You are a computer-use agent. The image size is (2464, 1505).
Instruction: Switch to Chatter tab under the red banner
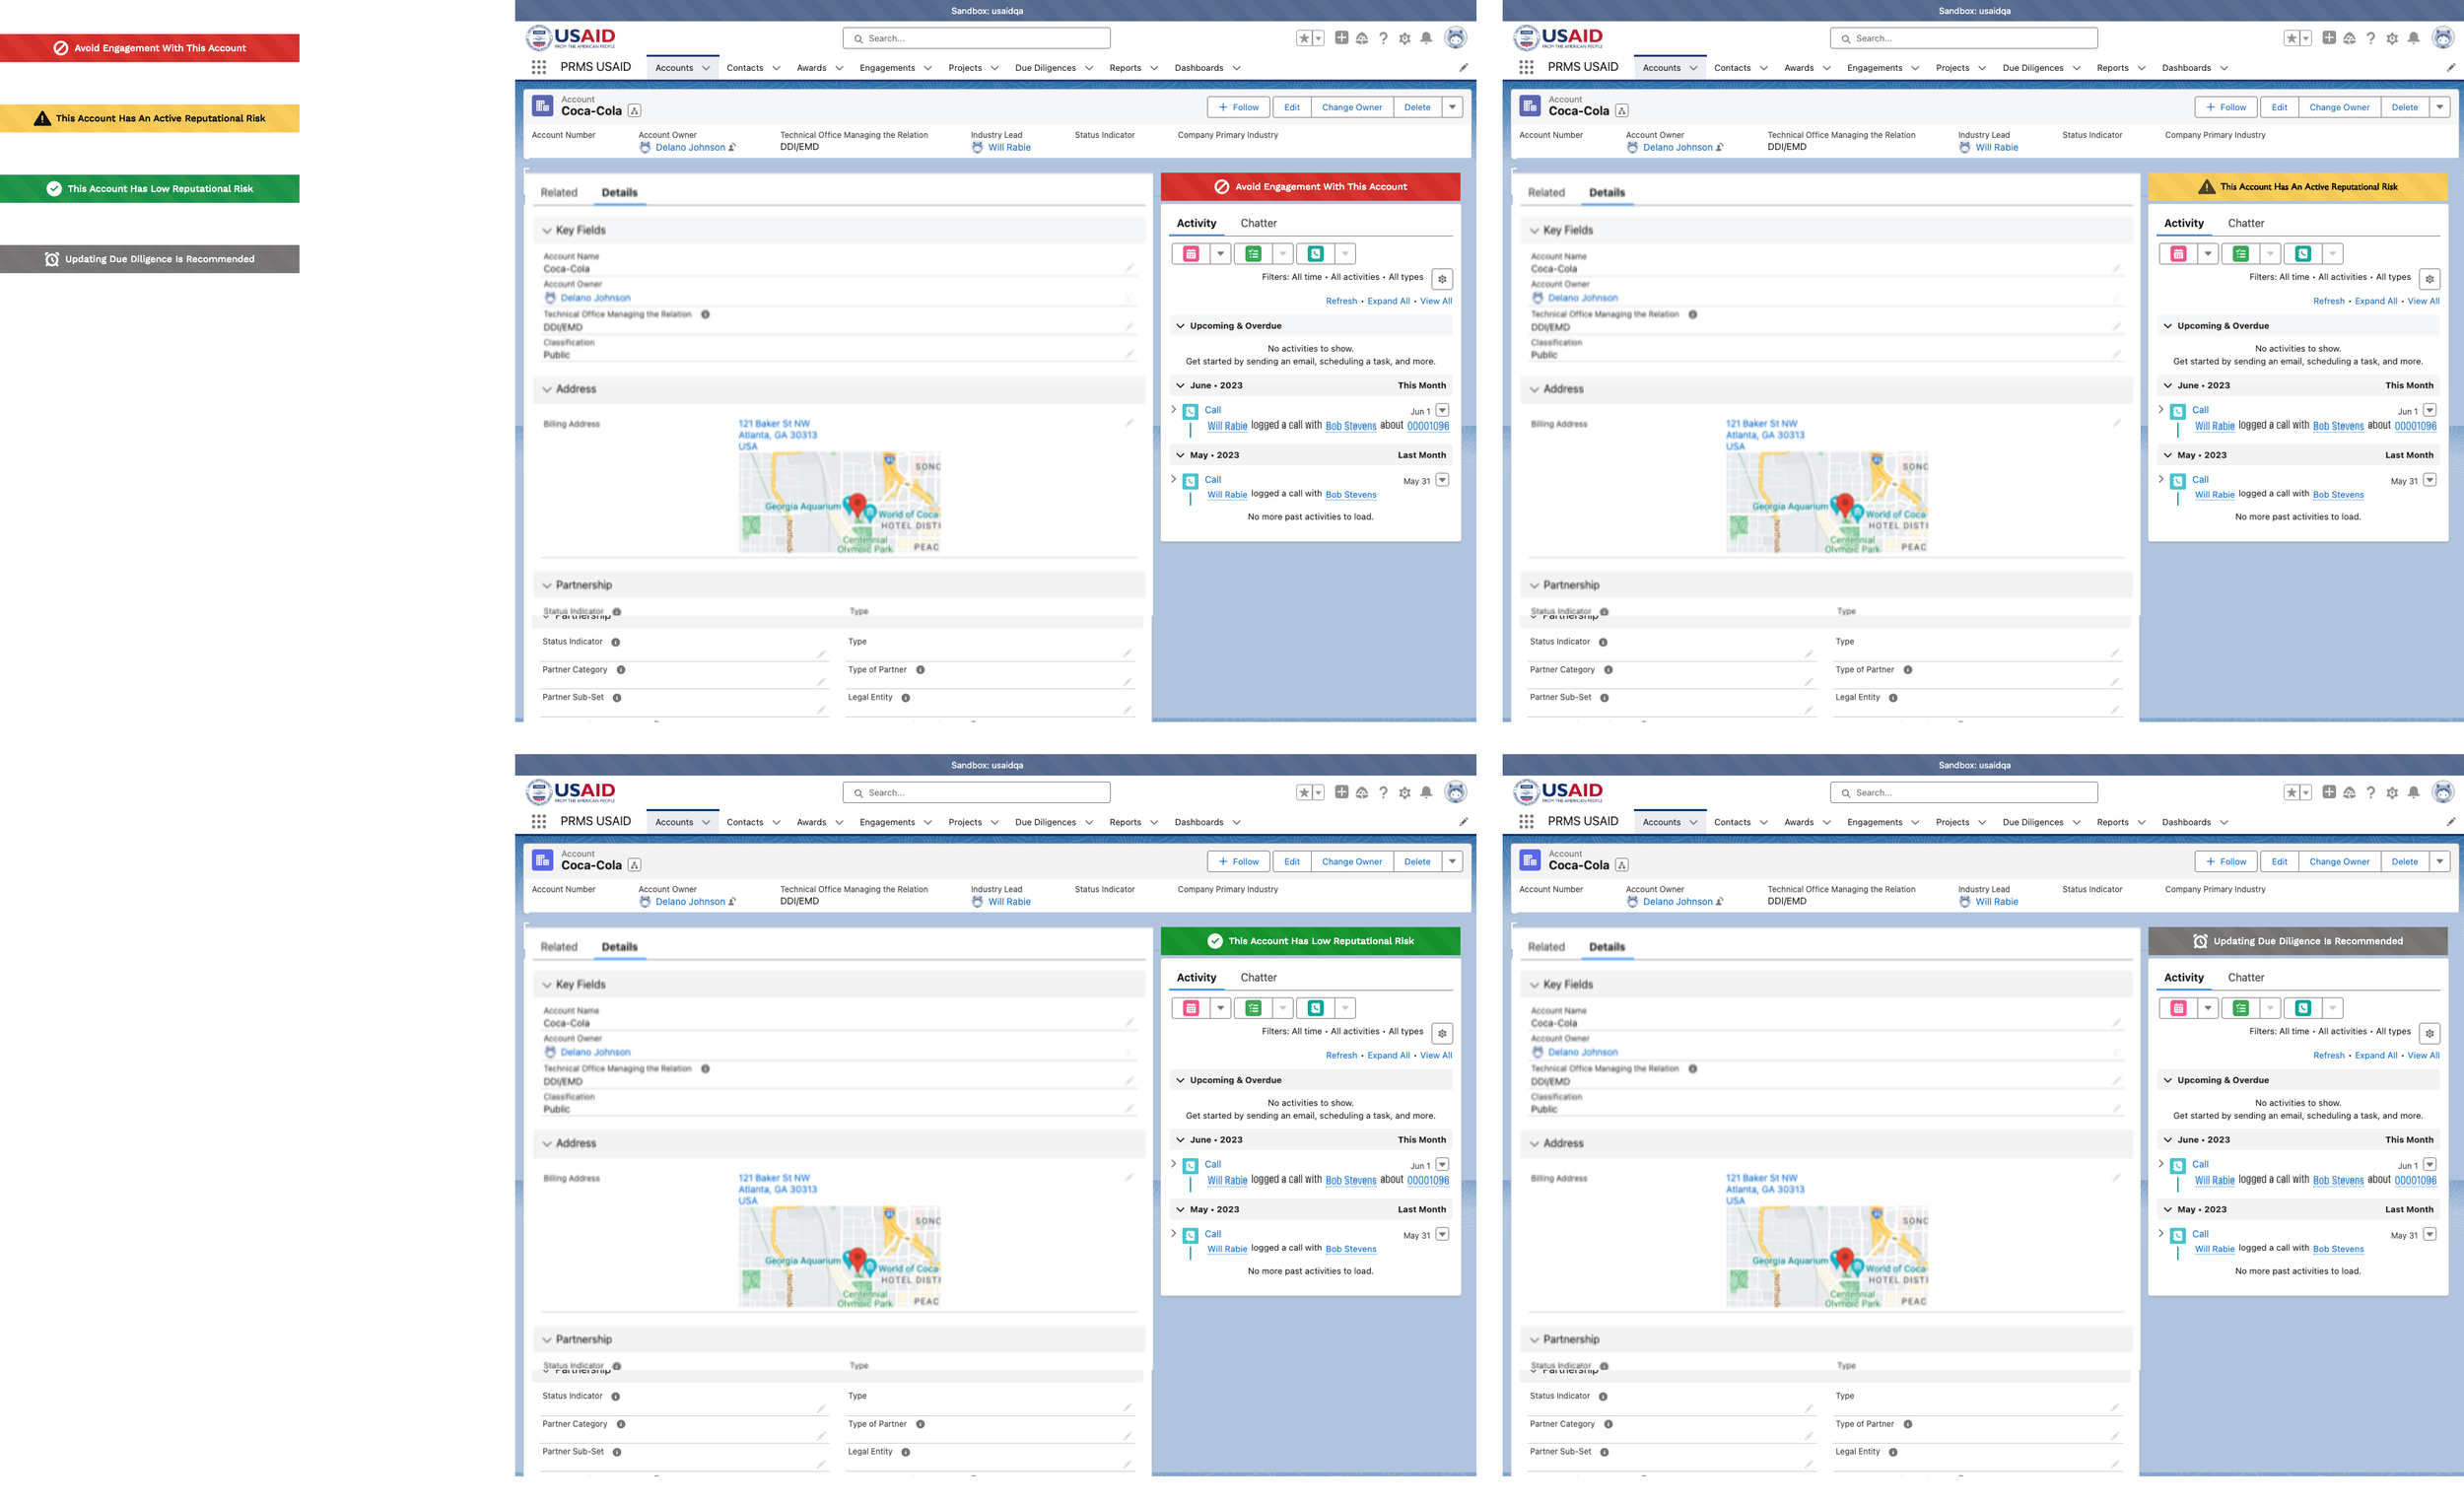[1258, 223]
